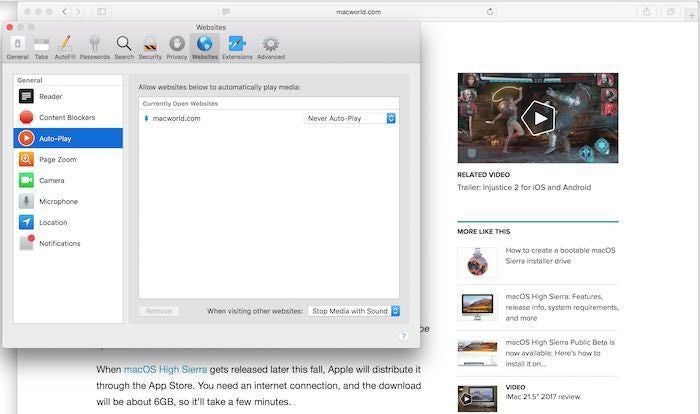This screenshot has height=414, width=700.
Task: Open the Tabs preferences pane
Action: (x=41, y=48)
